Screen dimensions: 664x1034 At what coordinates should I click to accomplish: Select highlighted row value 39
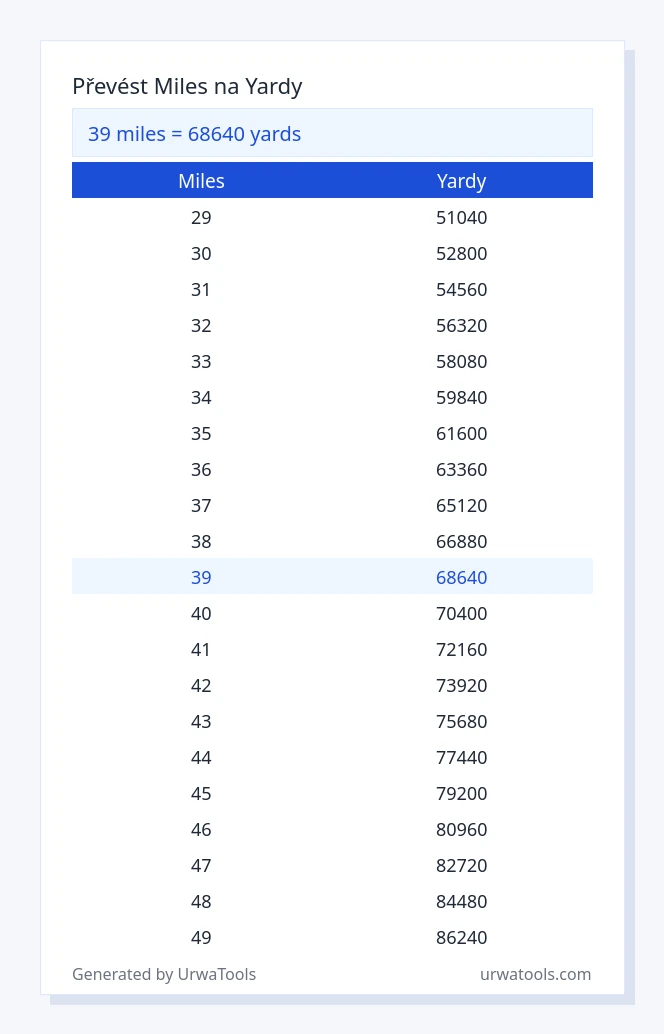click(x=201, y=577)
